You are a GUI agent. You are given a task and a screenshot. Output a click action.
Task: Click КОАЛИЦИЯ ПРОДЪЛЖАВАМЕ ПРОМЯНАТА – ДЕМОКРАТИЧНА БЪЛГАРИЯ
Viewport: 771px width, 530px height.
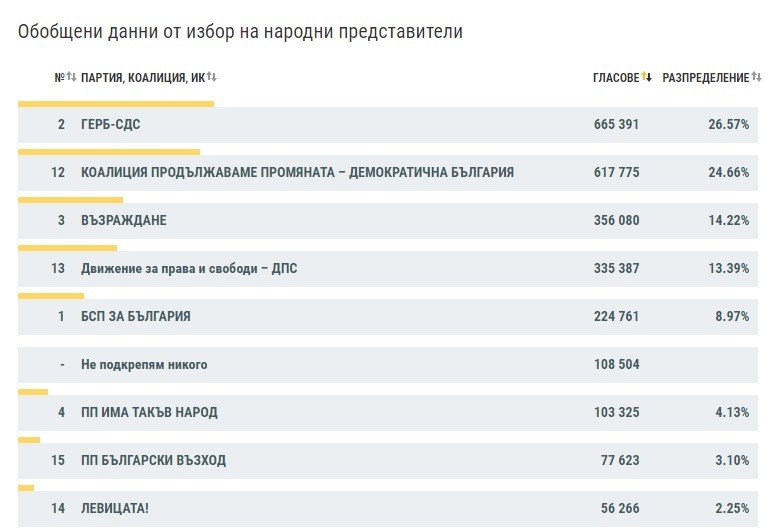coord(297,172)
